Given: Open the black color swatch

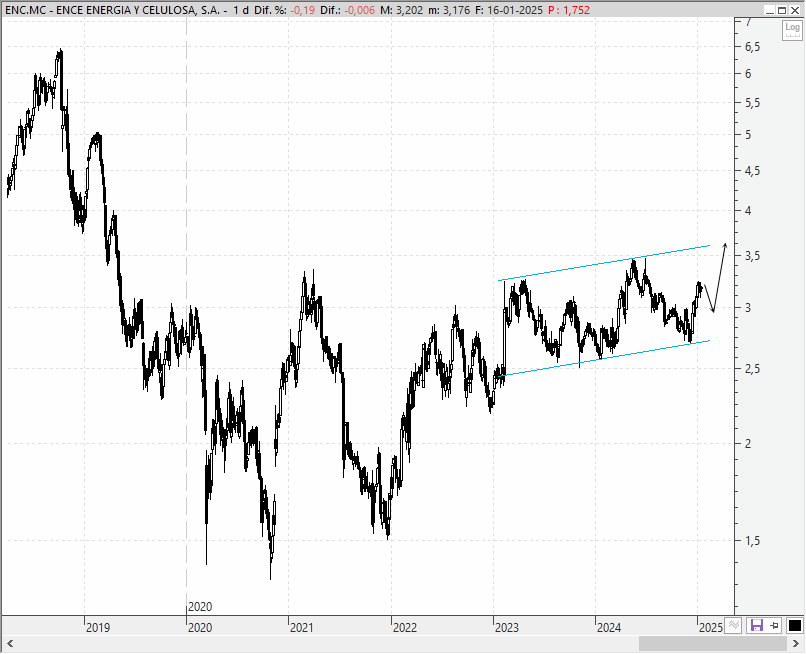Looking at the screenshot, I should pyautogui.click(x=795, y=626).
